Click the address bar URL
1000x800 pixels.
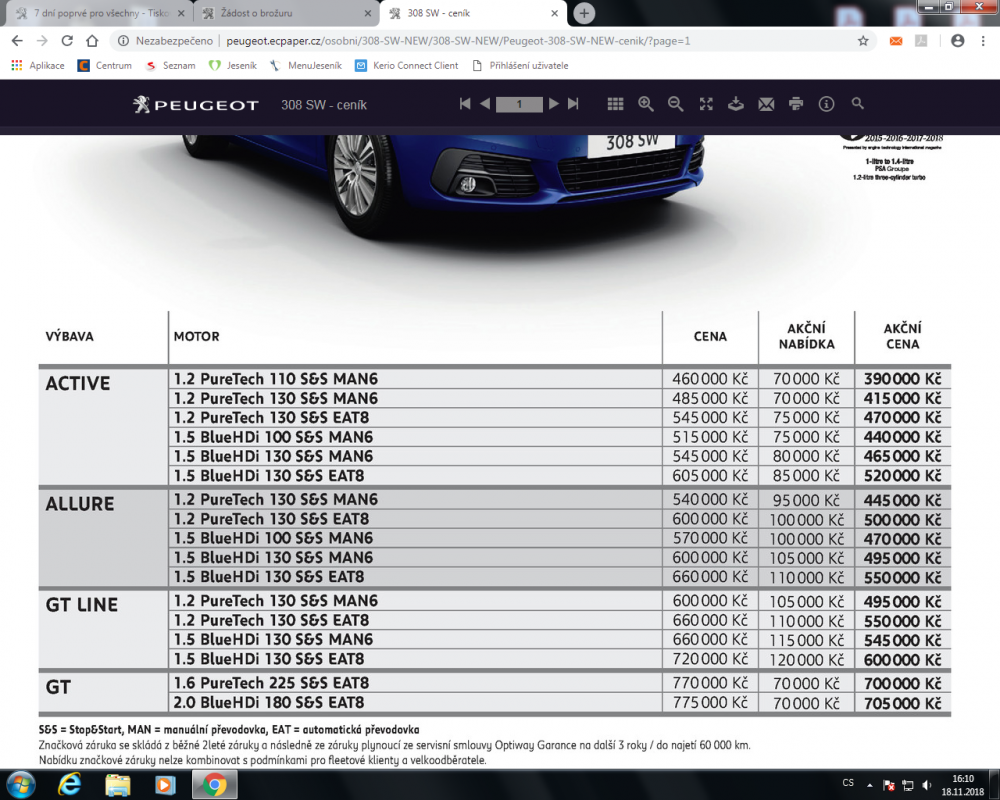[x=458, y=41]
